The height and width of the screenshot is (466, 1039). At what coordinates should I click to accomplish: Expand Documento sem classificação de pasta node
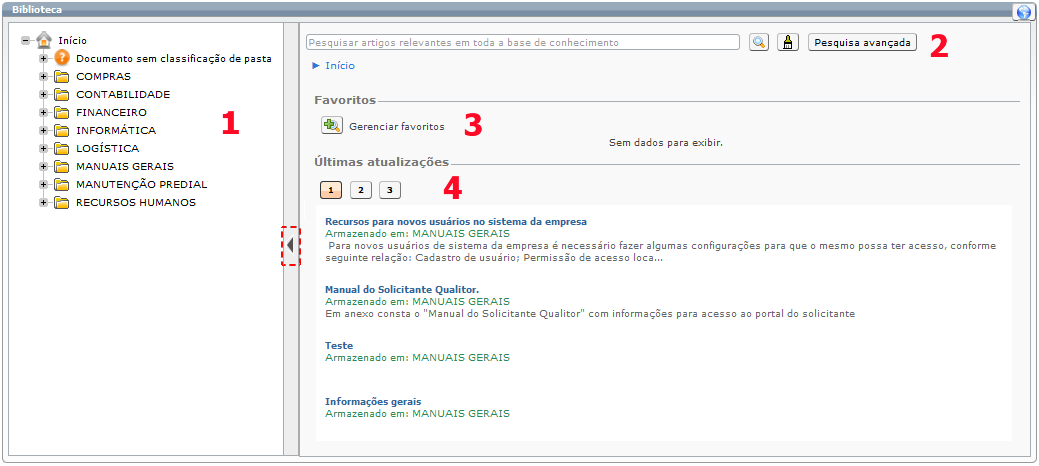point(44,58)
